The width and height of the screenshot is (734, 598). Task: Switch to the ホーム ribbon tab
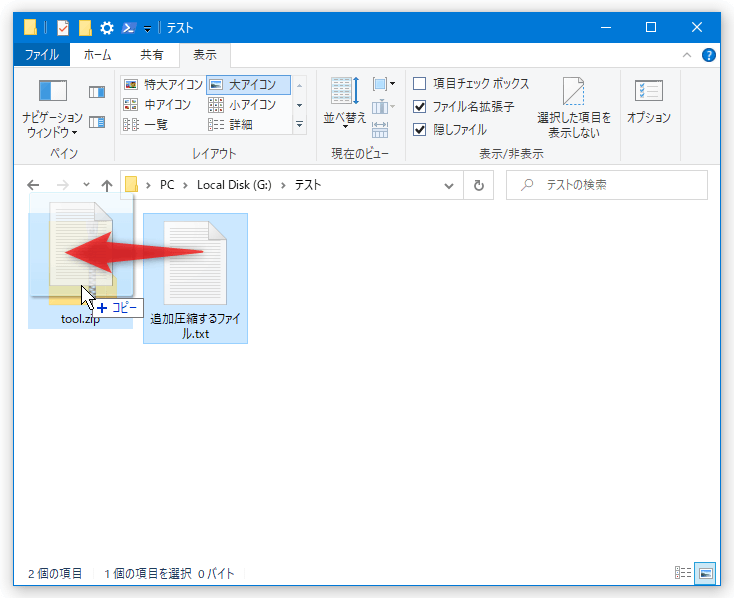click(97, 55)
